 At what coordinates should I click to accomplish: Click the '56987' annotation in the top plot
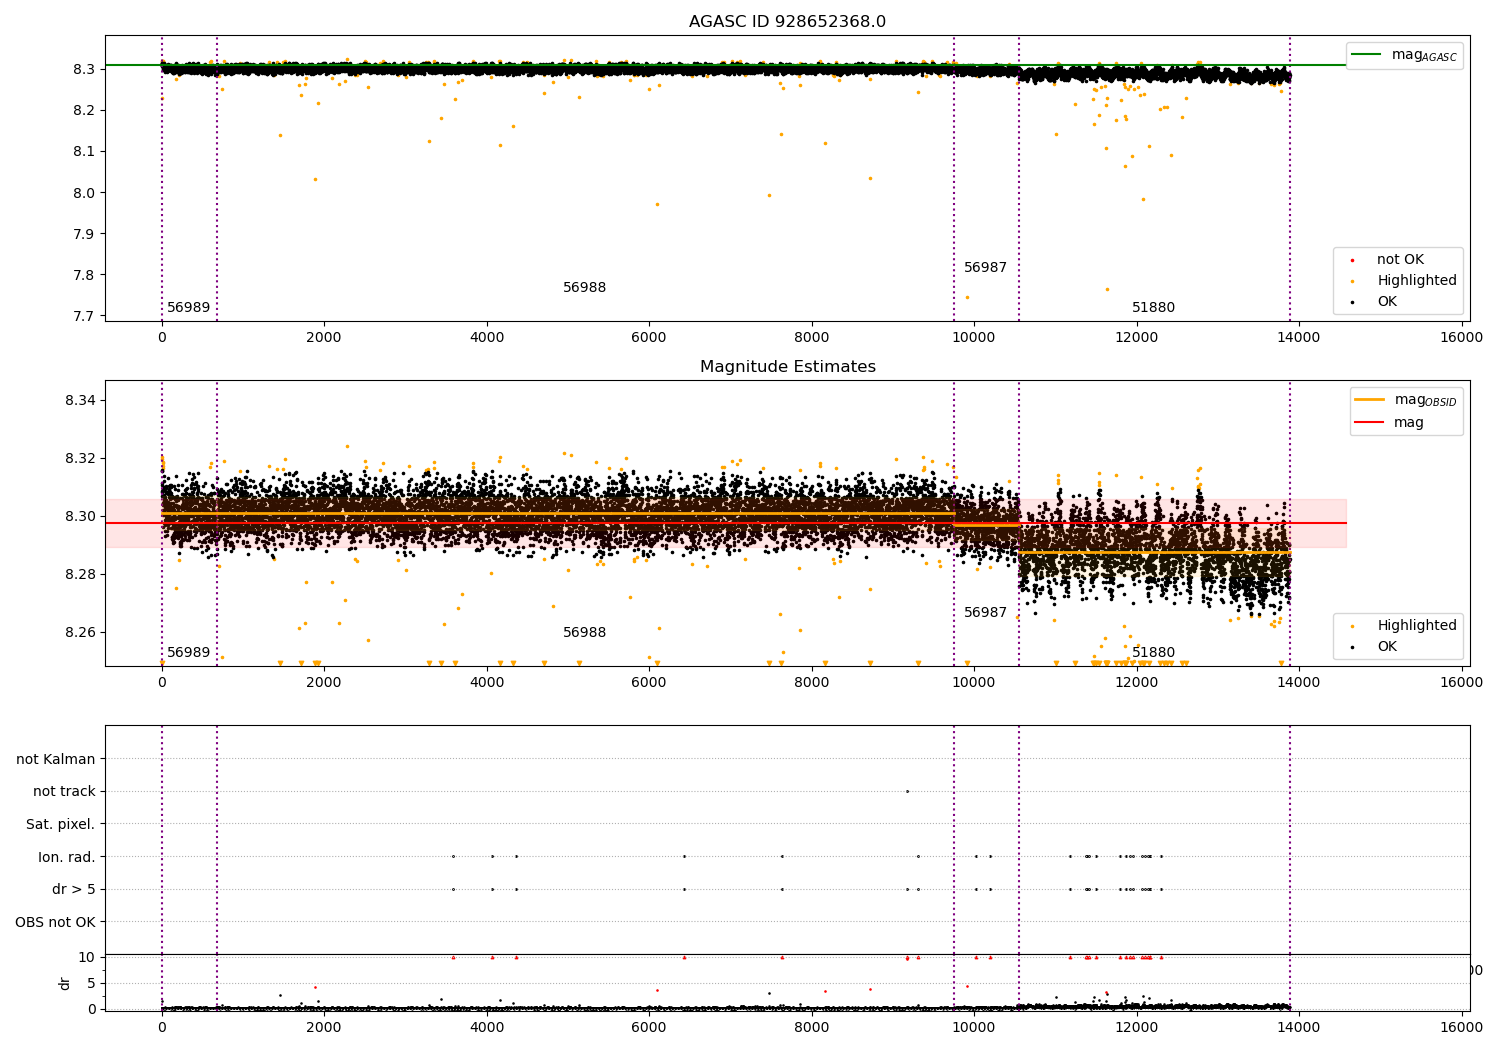(x=986, y=268)
